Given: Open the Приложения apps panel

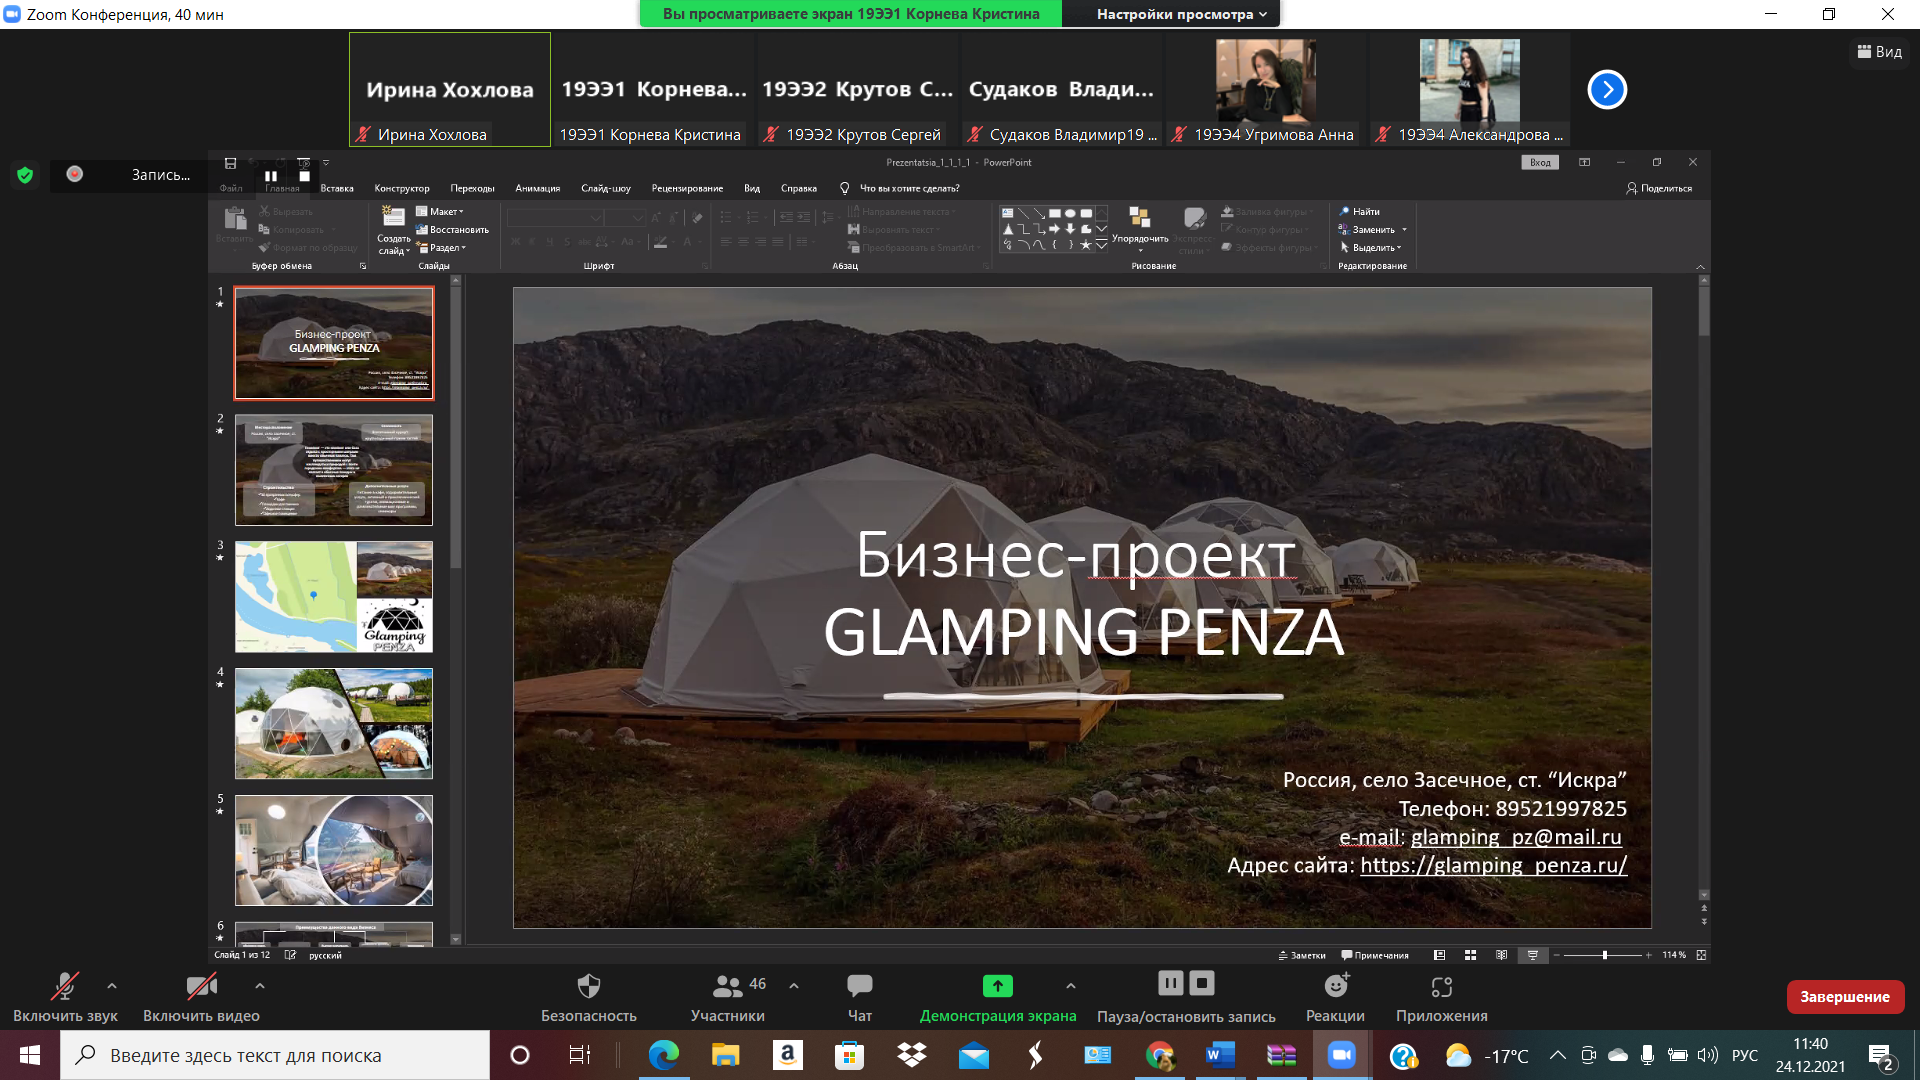Looking at the screenshot, I should pos(1441,998).
